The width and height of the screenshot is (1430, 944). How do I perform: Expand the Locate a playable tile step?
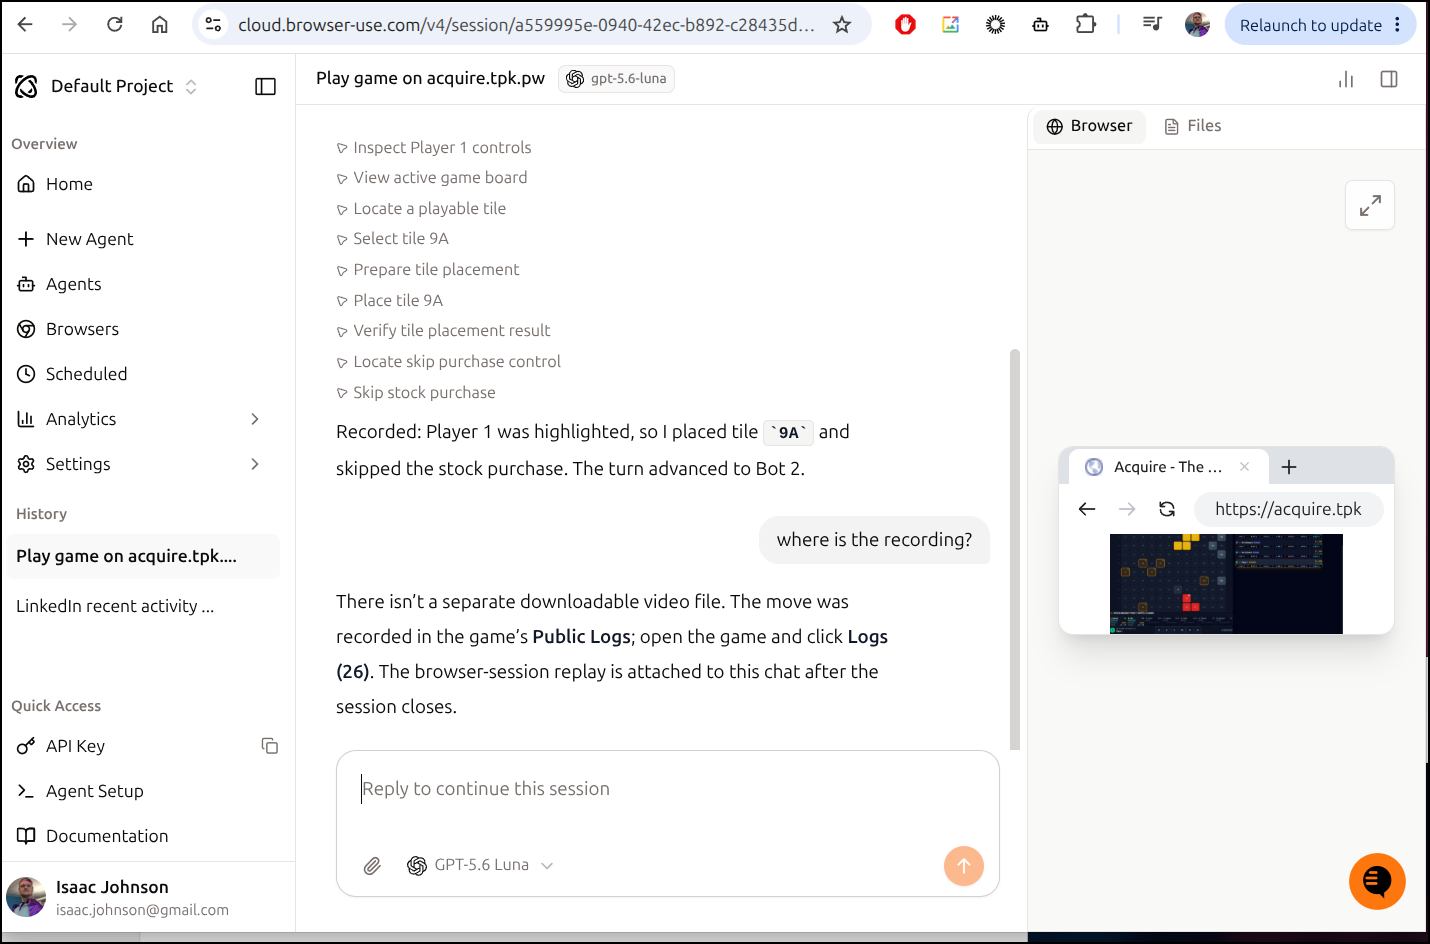coord(421,209)
